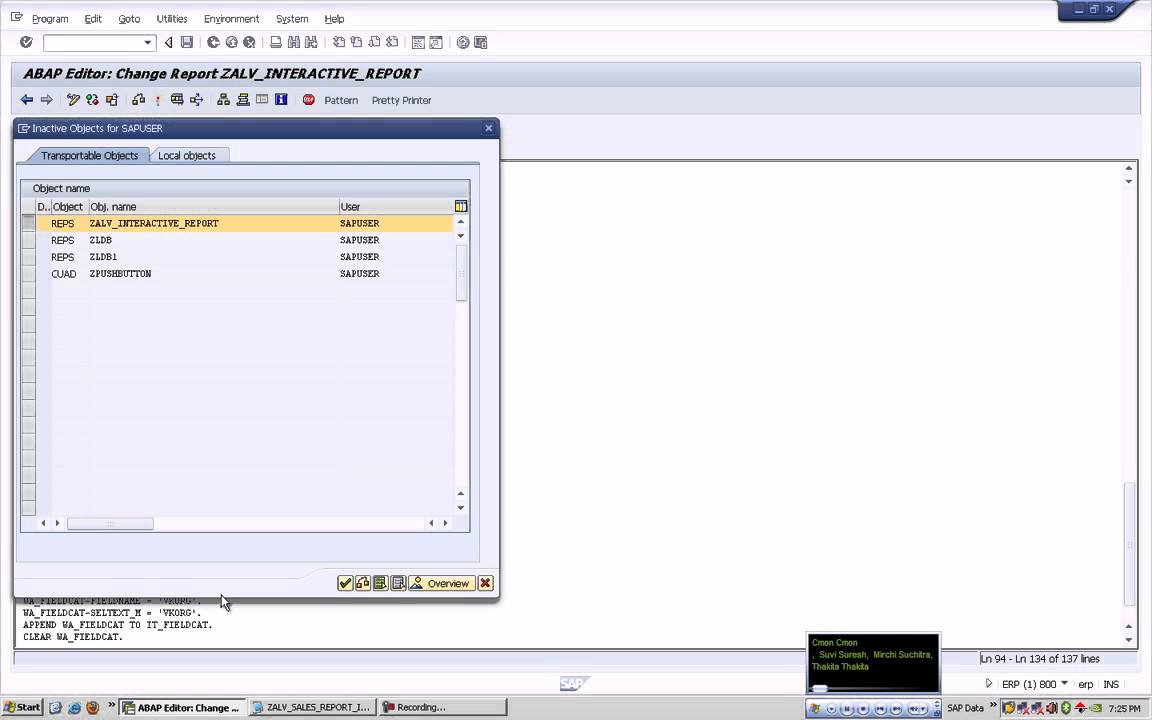Open the Help menu

[334, 19]
